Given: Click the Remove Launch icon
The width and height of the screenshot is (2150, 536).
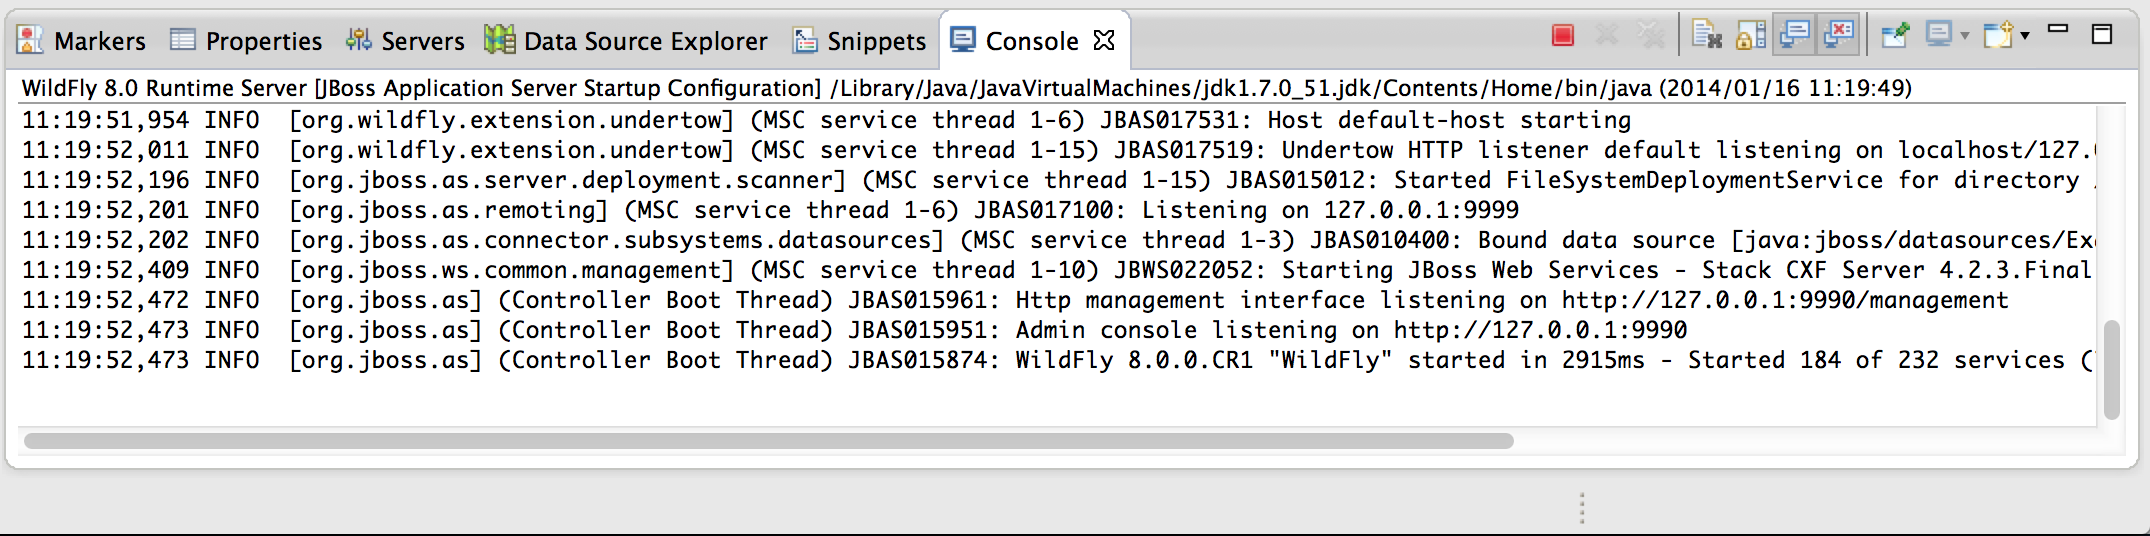Looking at the screenshot, I should [x=1606, y=36].
